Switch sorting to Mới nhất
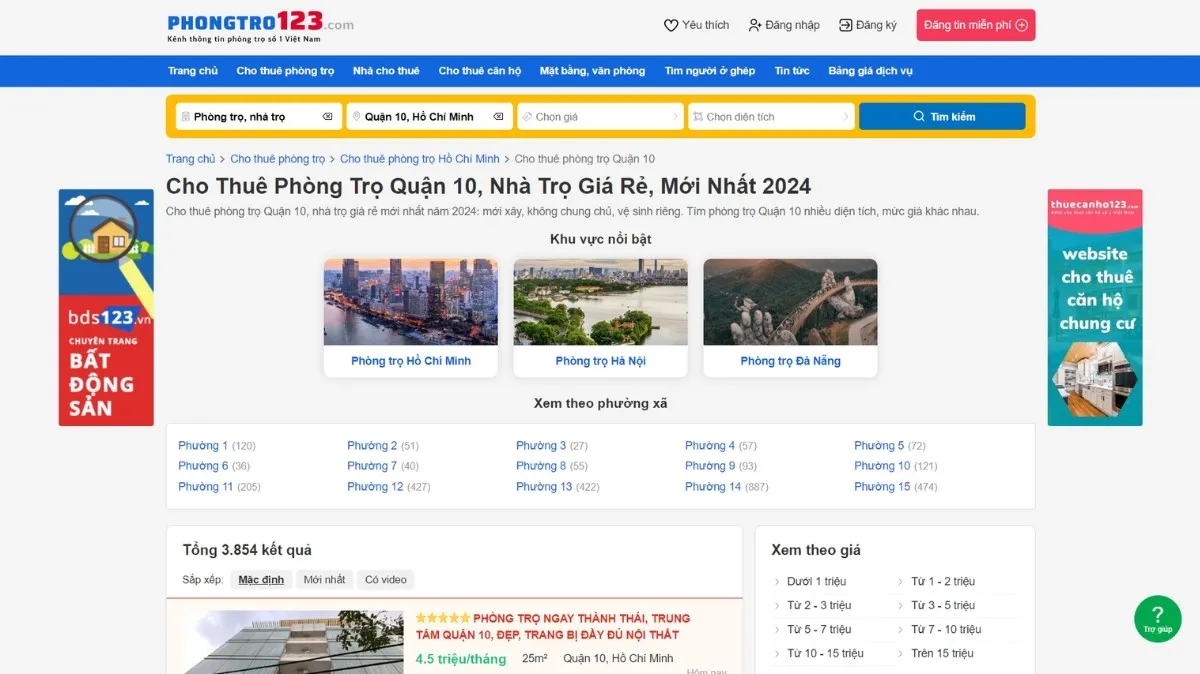1200x674 pixels. (x=324, y=579)
